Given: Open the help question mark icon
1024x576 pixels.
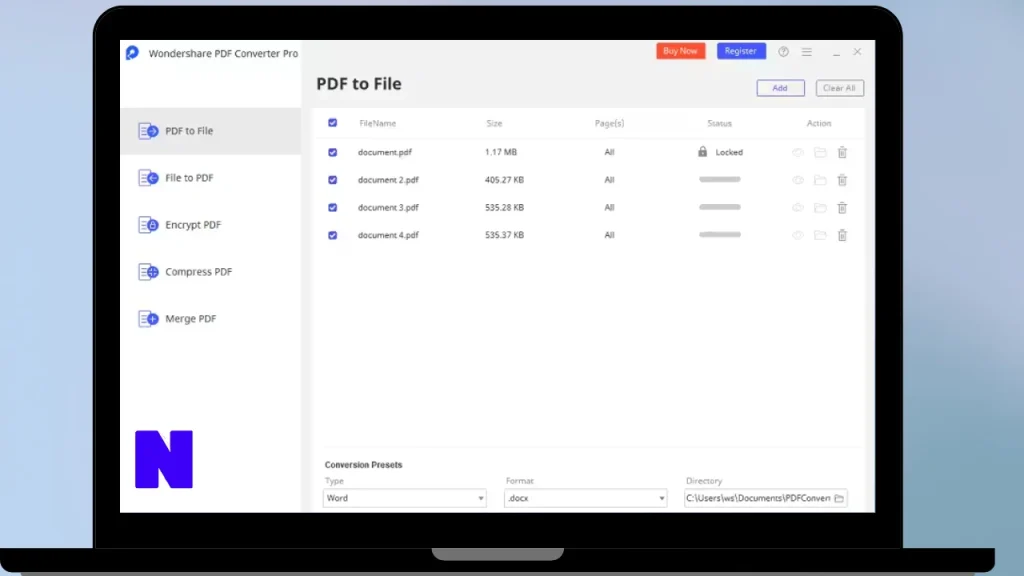Looking at the screenshot, I should [783, 52].
